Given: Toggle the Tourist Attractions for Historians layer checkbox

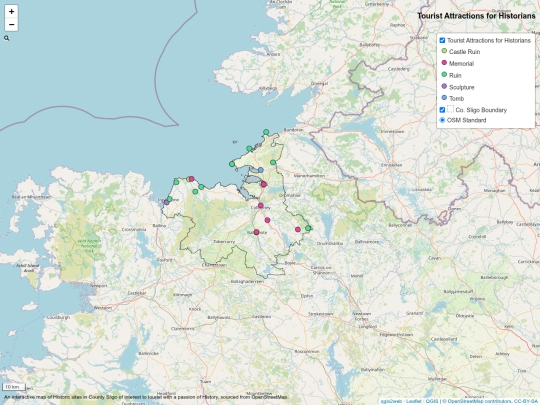Looking at the screenshot, I should 442,40.
